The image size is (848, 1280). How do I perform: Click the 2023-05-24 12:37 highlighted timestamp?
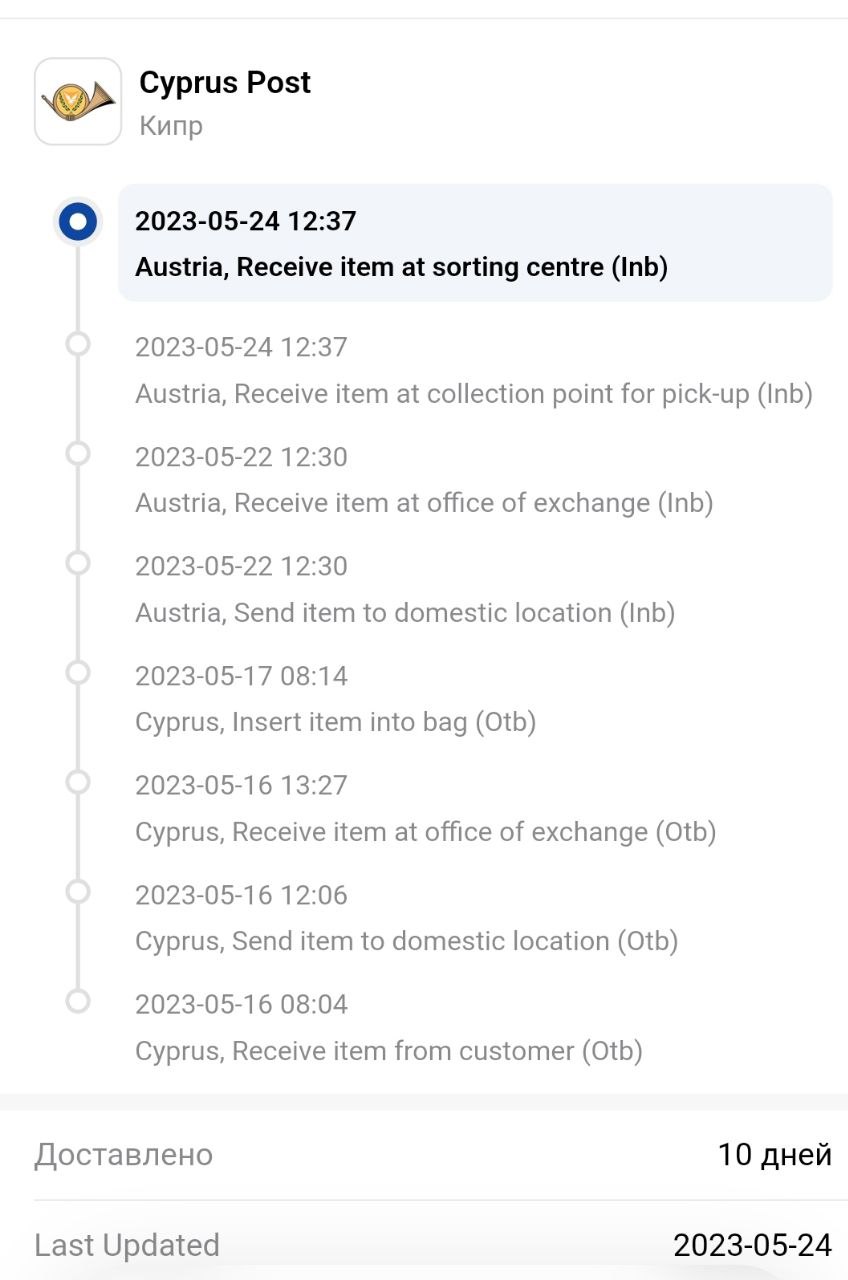[x=245, y=221]
